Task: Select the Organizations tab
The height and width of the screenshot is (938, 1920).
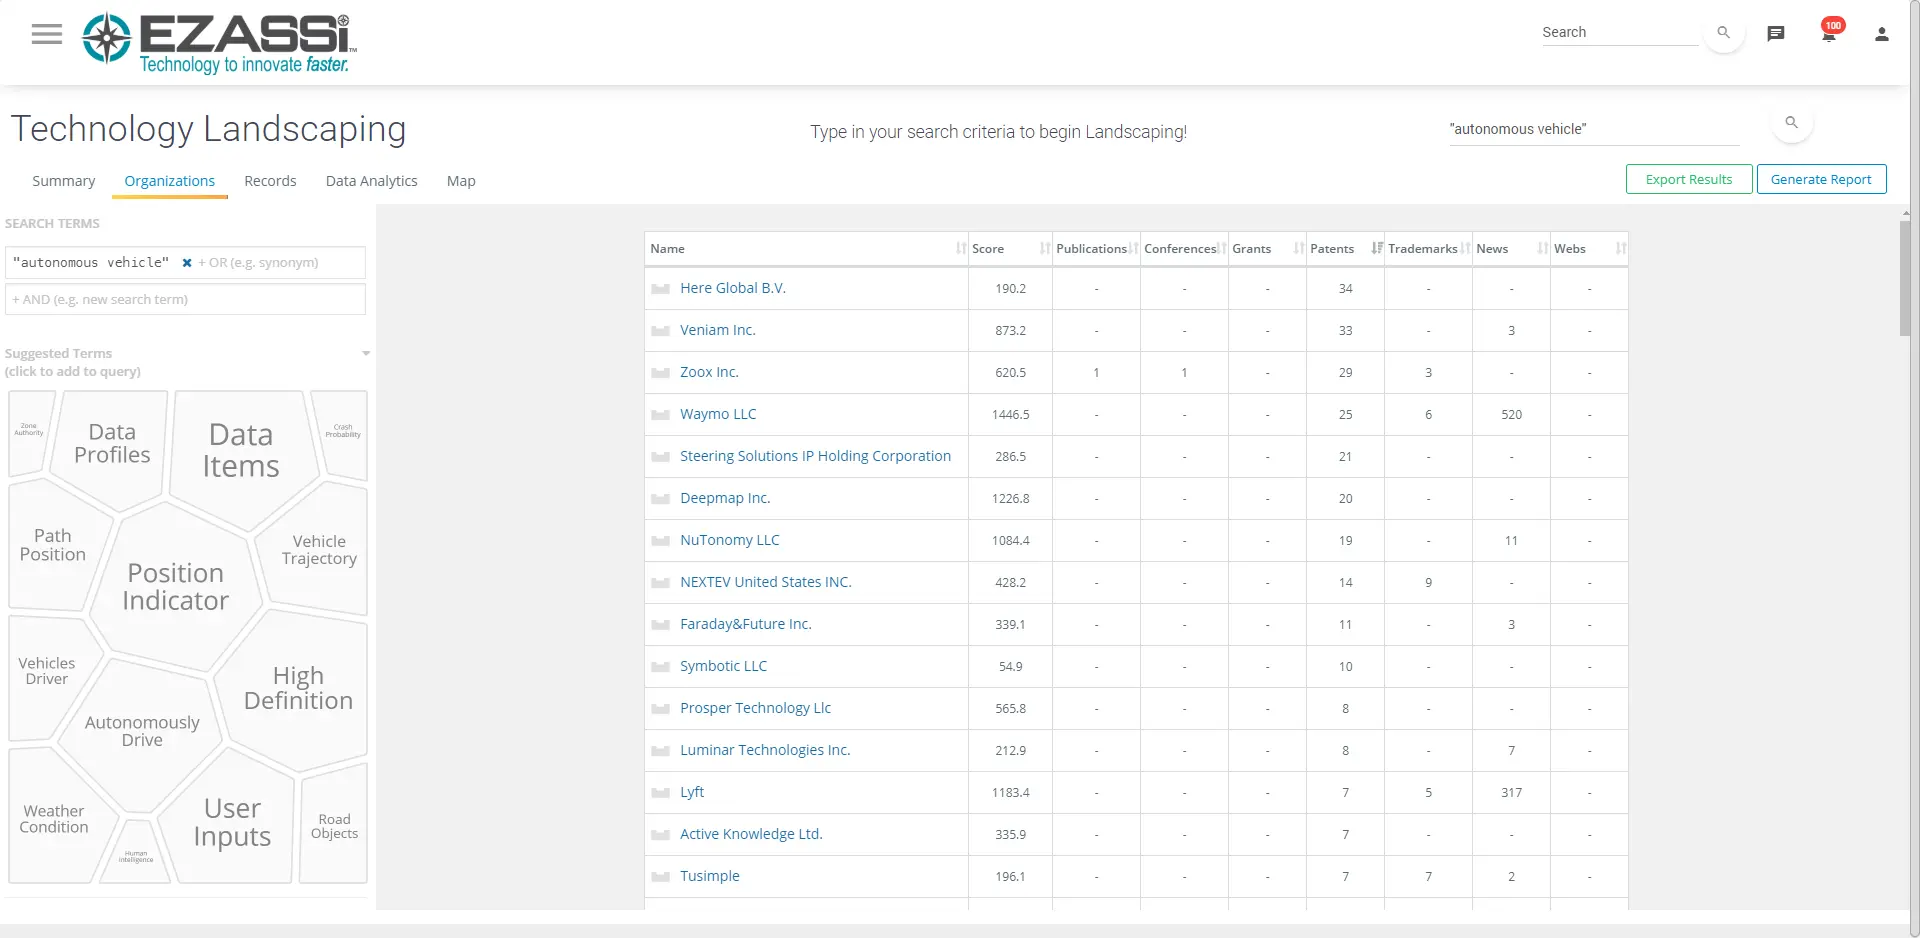Action: (170, 181)
